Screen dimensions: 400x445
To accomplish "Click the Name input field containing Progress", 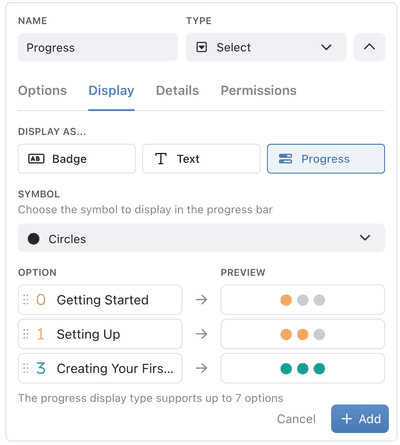I will pos(98,47).
